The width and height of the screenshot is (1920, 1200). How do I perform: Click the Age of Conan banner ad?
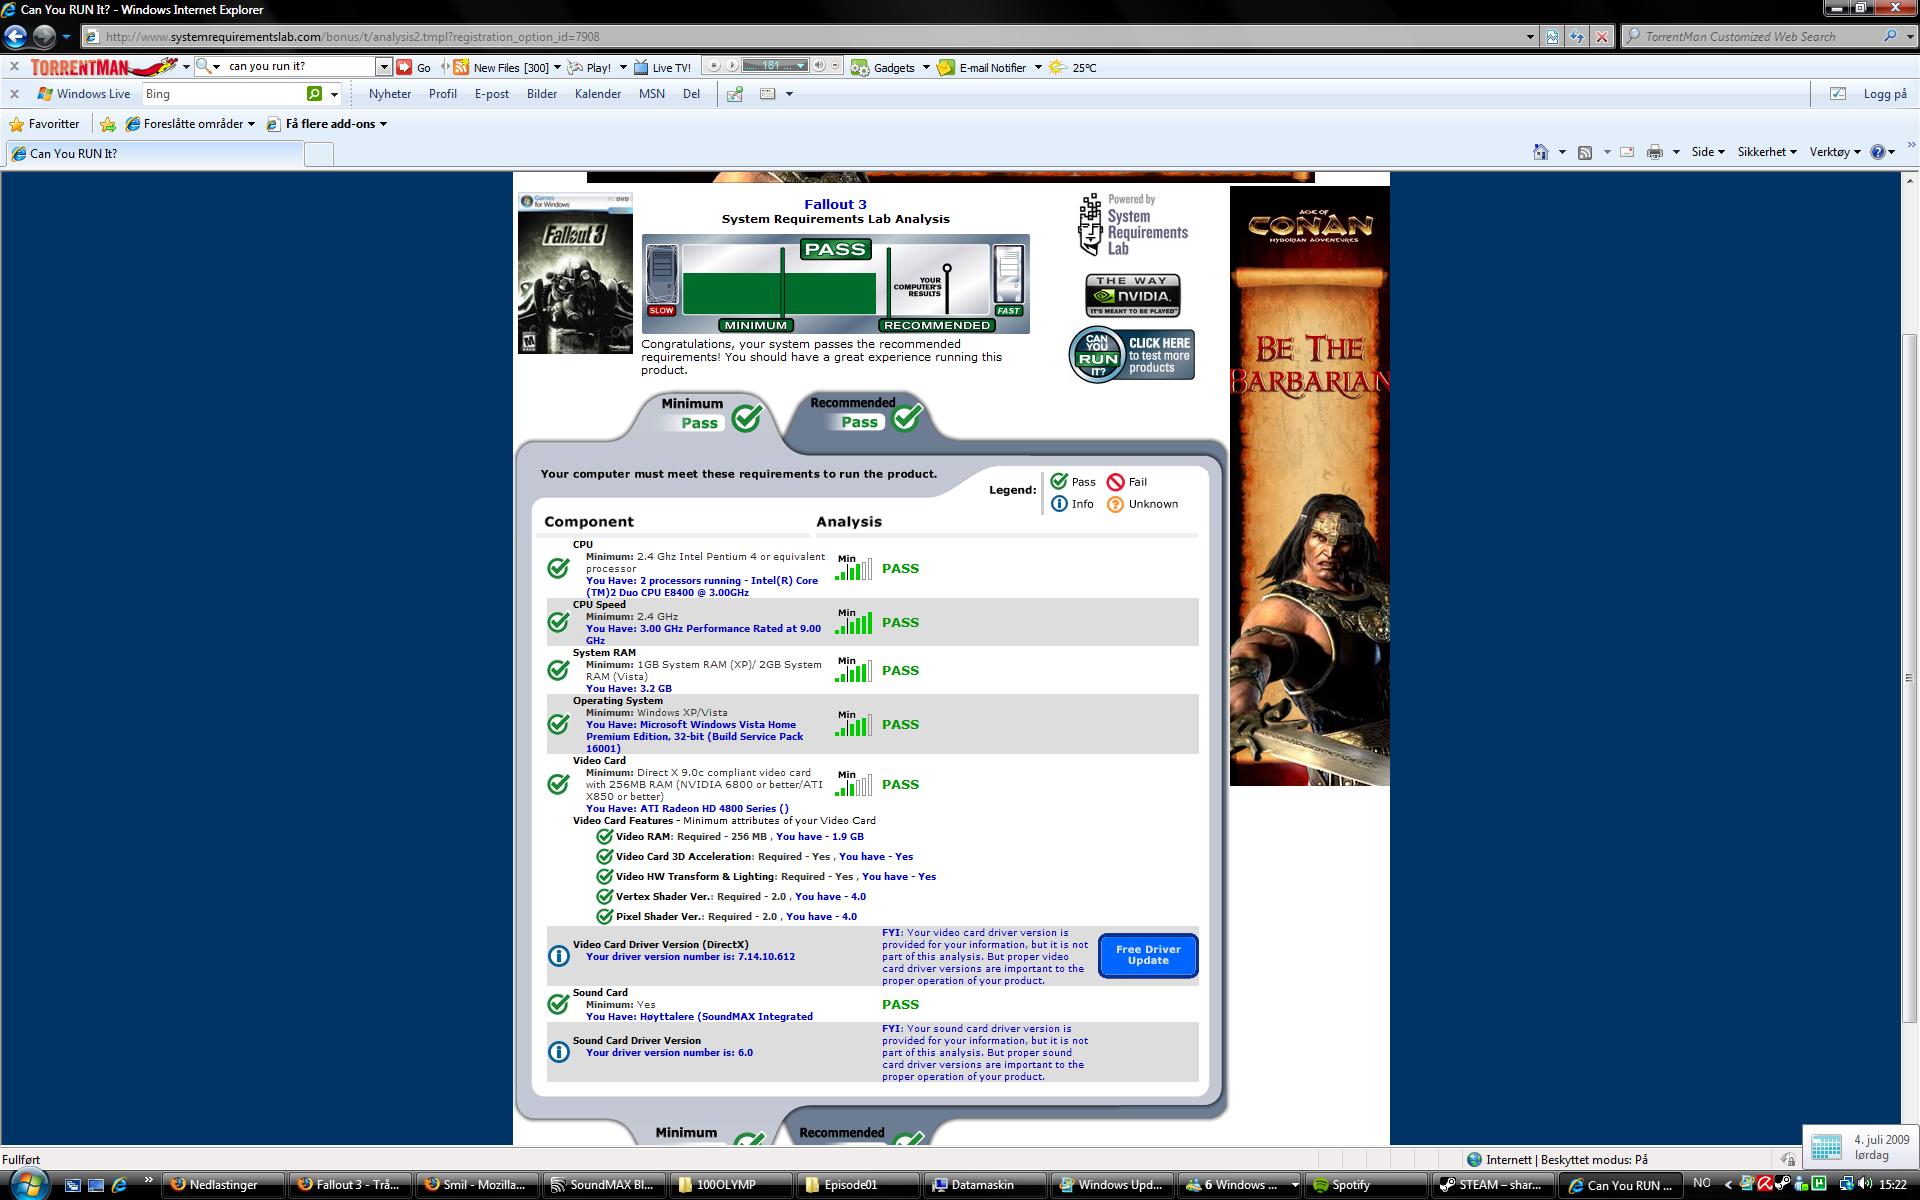(x=1310, y=486)
